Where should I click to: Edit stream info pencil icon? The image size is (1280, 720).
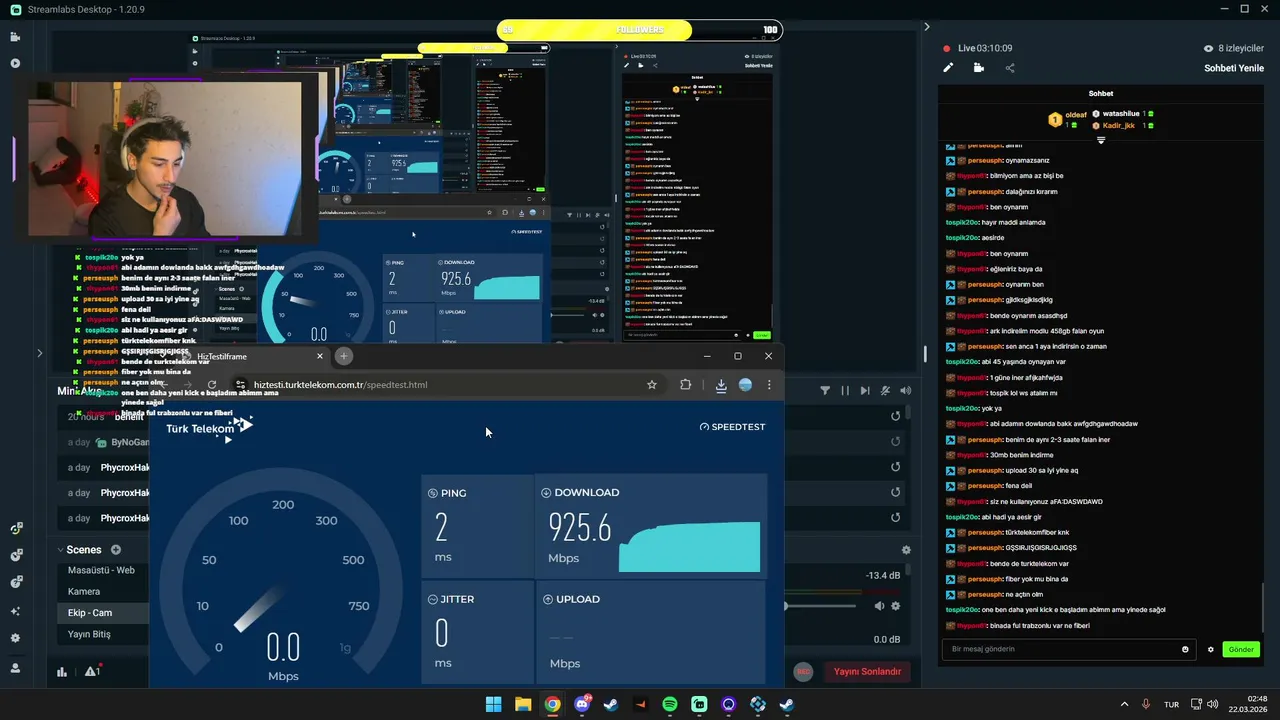(x=948, y=68)
